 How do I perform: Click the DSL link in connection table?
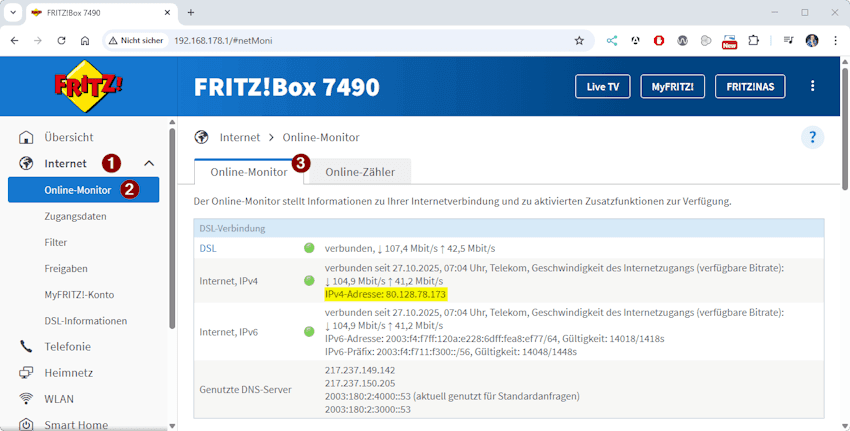[207, 248]
